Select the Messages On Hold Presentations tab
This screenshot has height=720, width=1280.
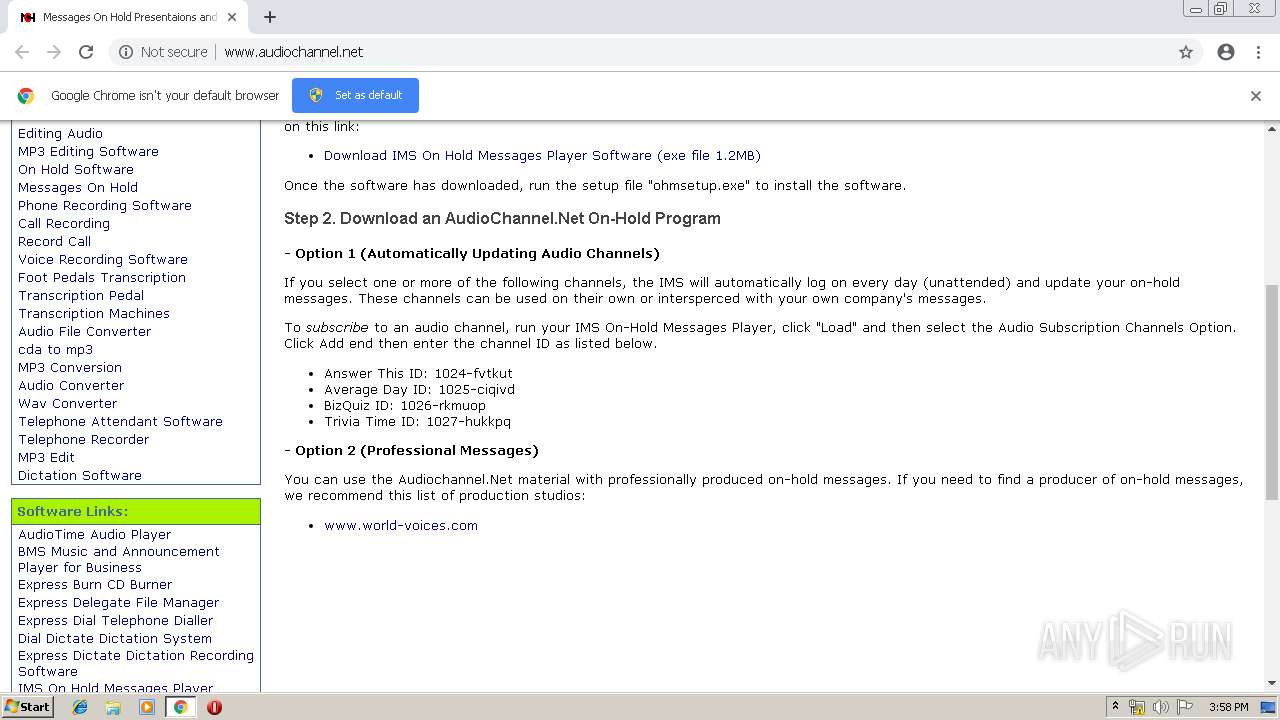(x=128, y=17)
